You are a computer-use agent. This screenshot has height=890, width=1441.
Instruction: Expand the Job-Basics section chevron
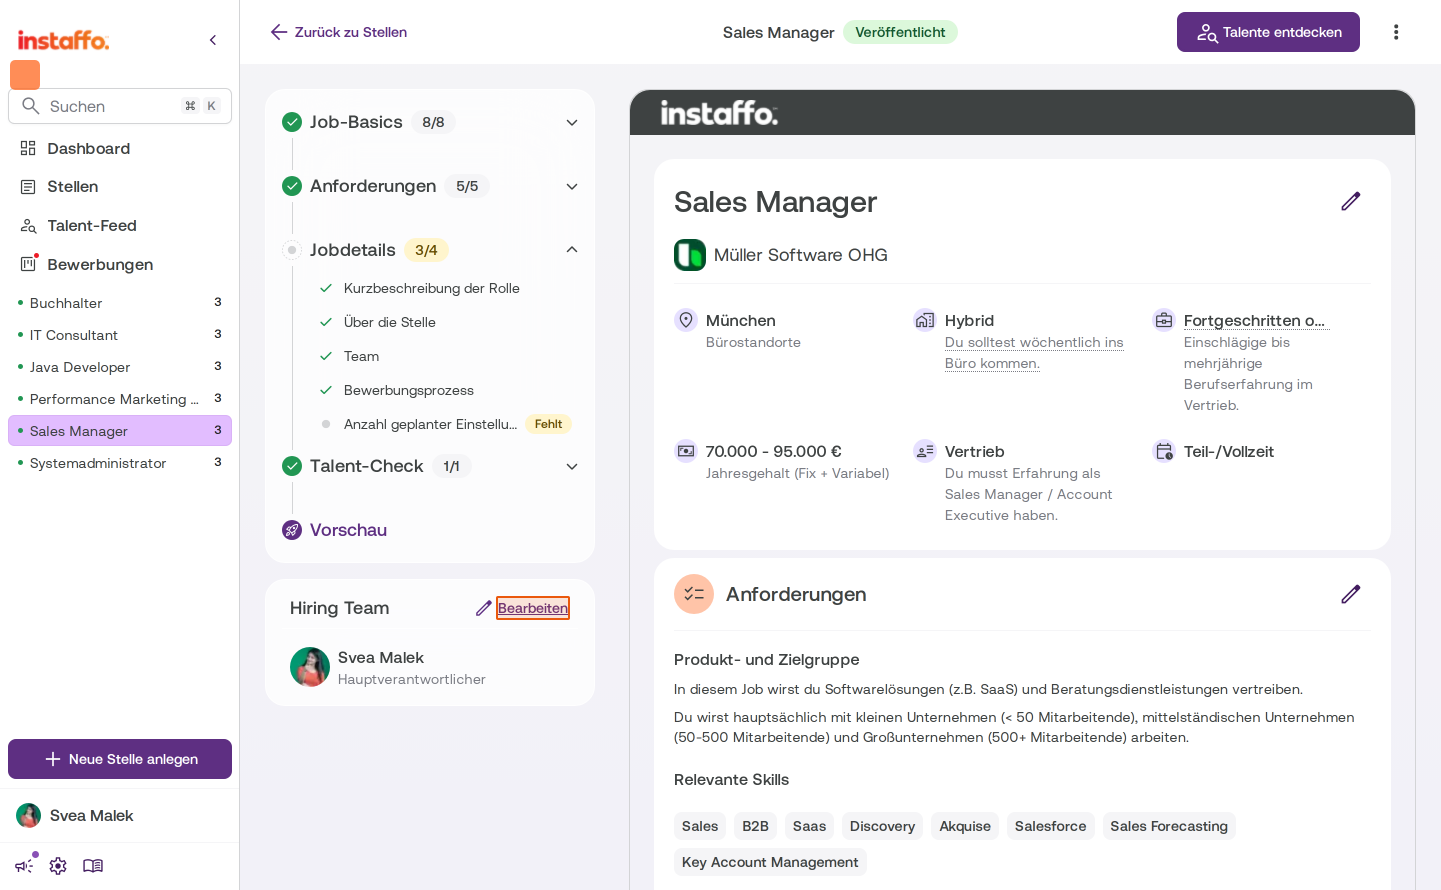(x=572, y=122)
